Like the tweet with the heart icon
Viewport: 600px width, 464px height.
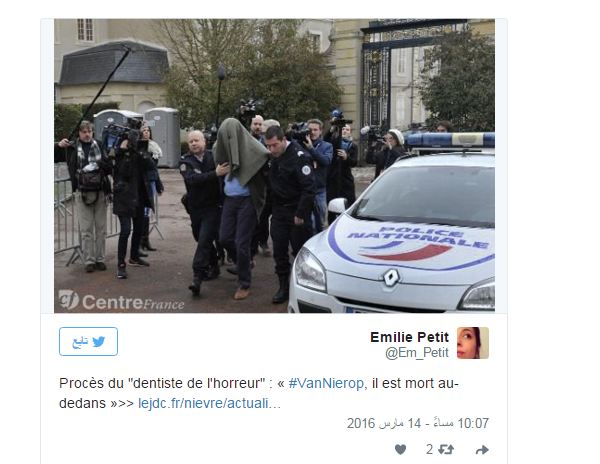(400, 449)
